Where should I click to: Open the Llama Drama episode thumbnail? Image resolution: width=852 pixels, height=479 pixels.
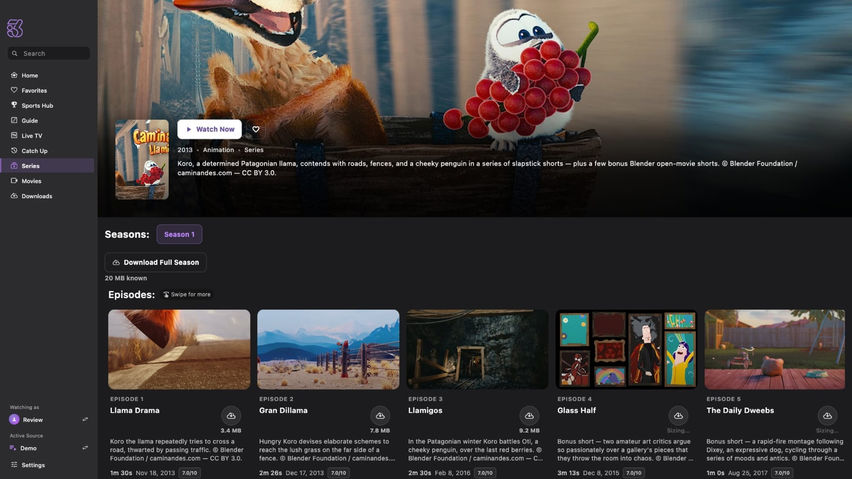(x=179, y=349)
